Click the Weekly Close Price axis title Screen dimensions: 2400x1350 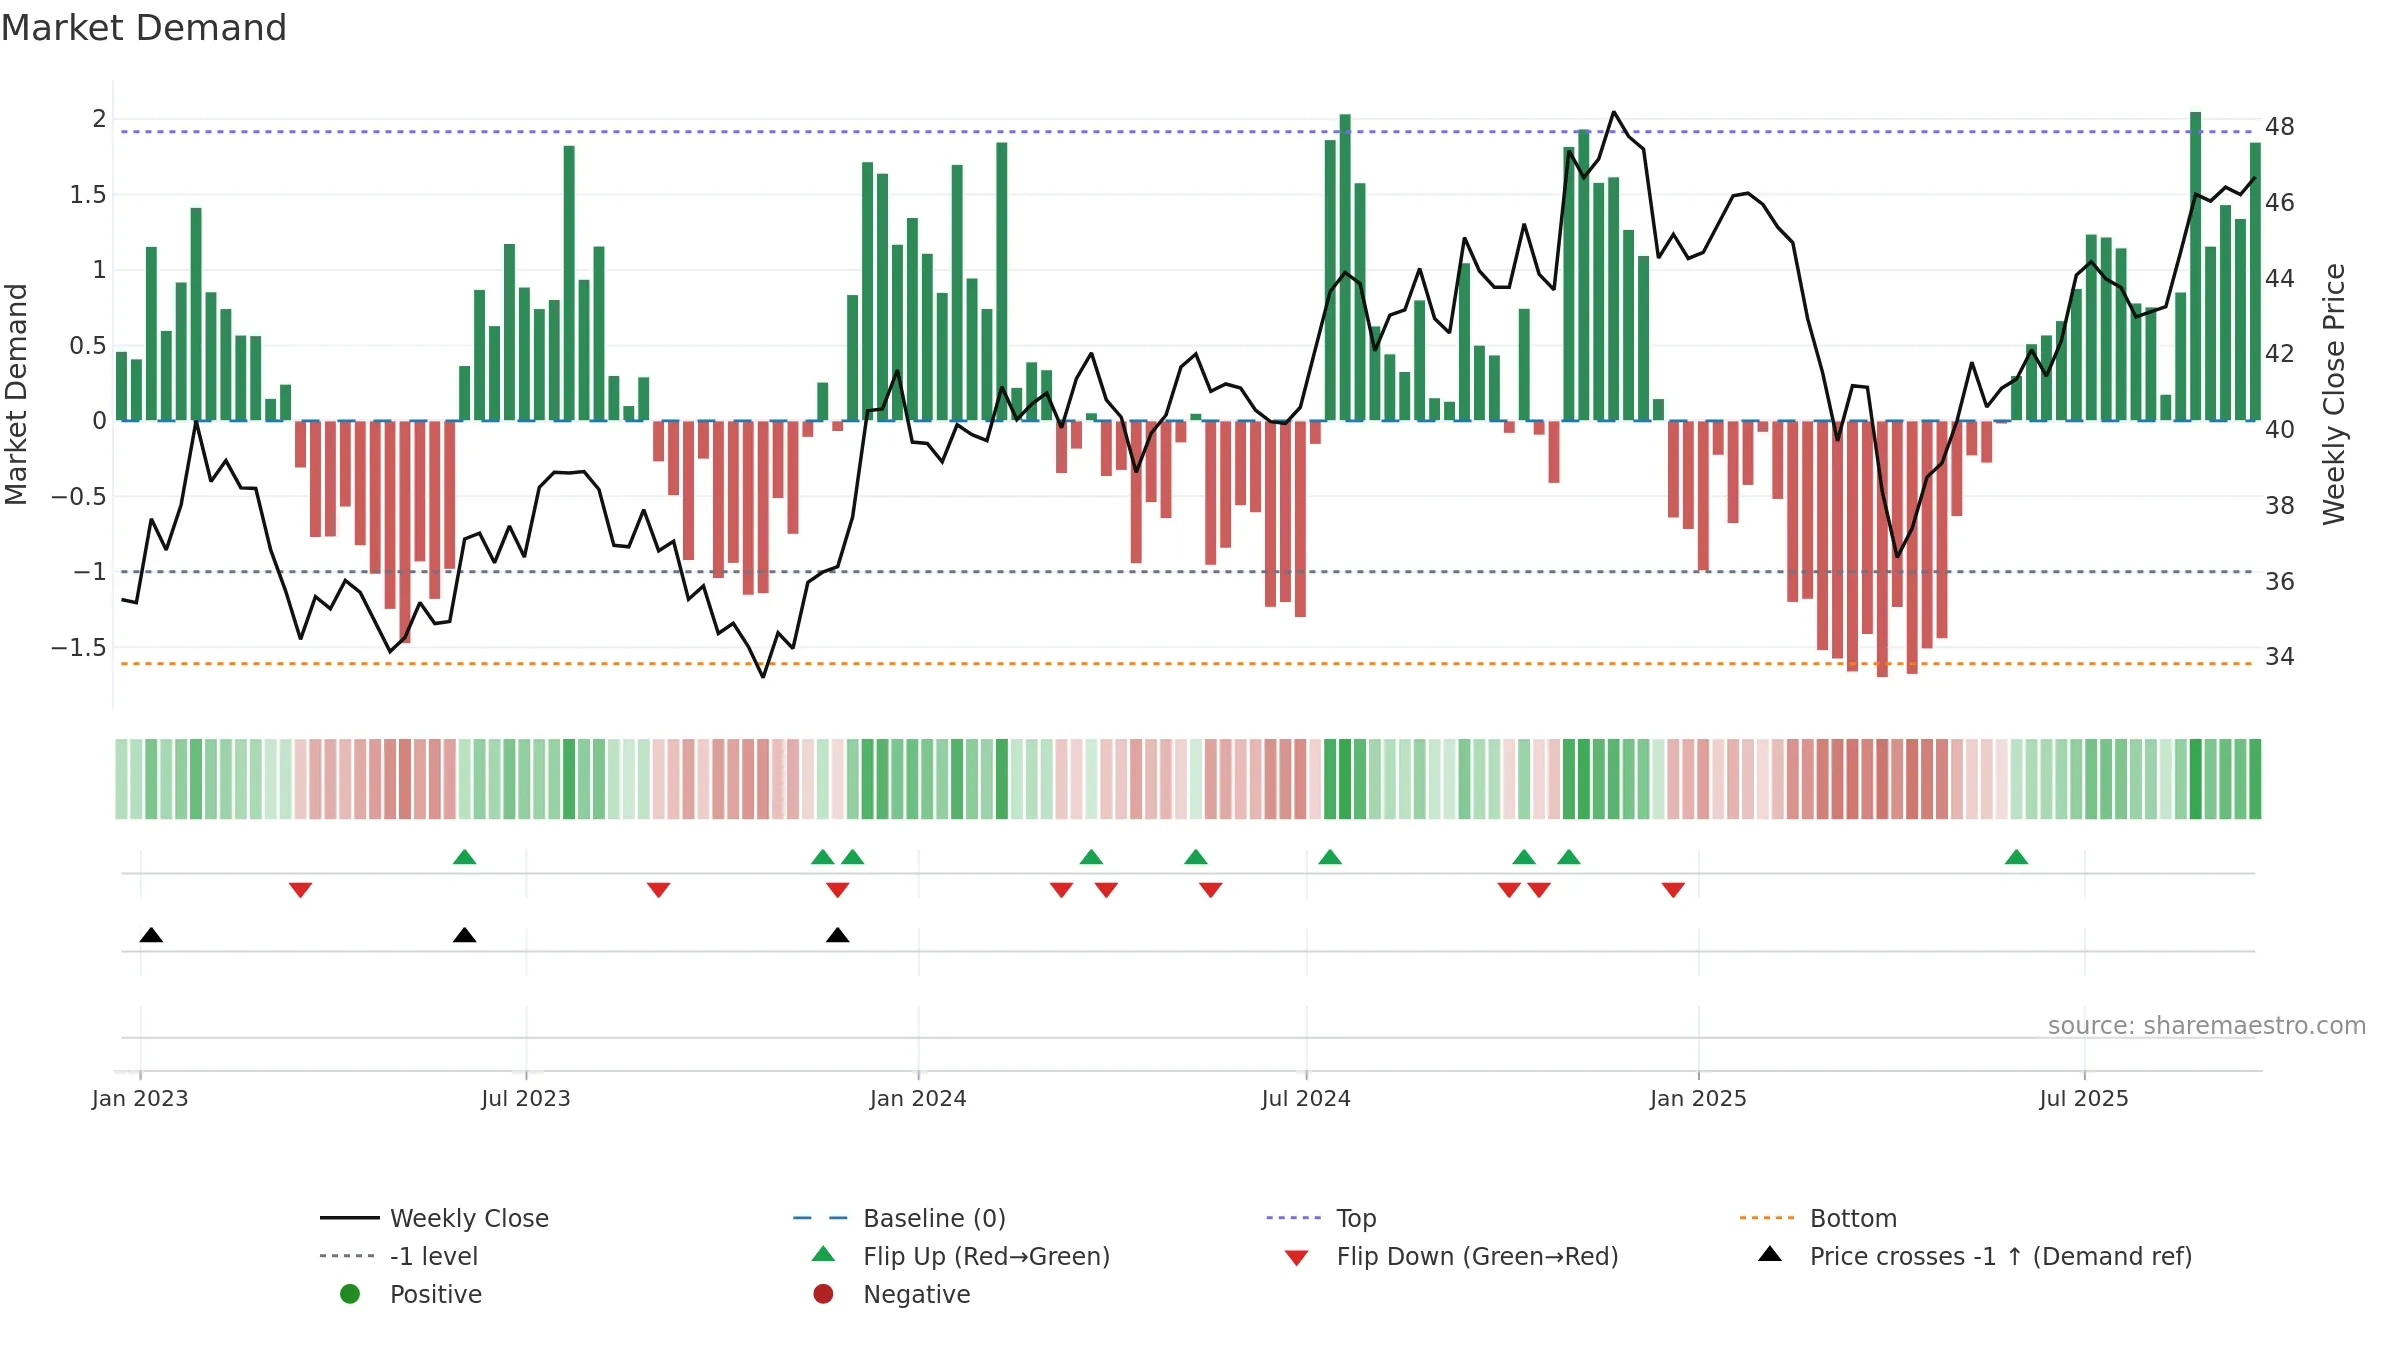pos(2334,394)
